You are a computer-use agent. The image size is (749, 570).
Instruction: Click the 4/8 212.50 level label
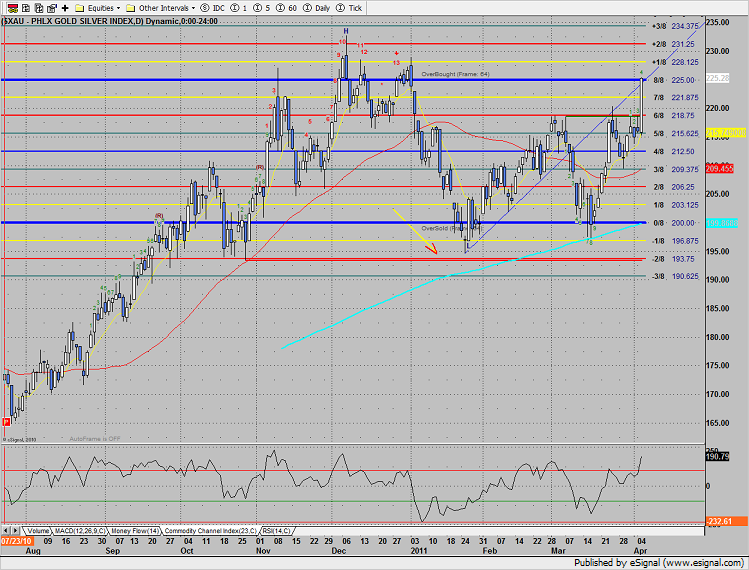point(674,151)
